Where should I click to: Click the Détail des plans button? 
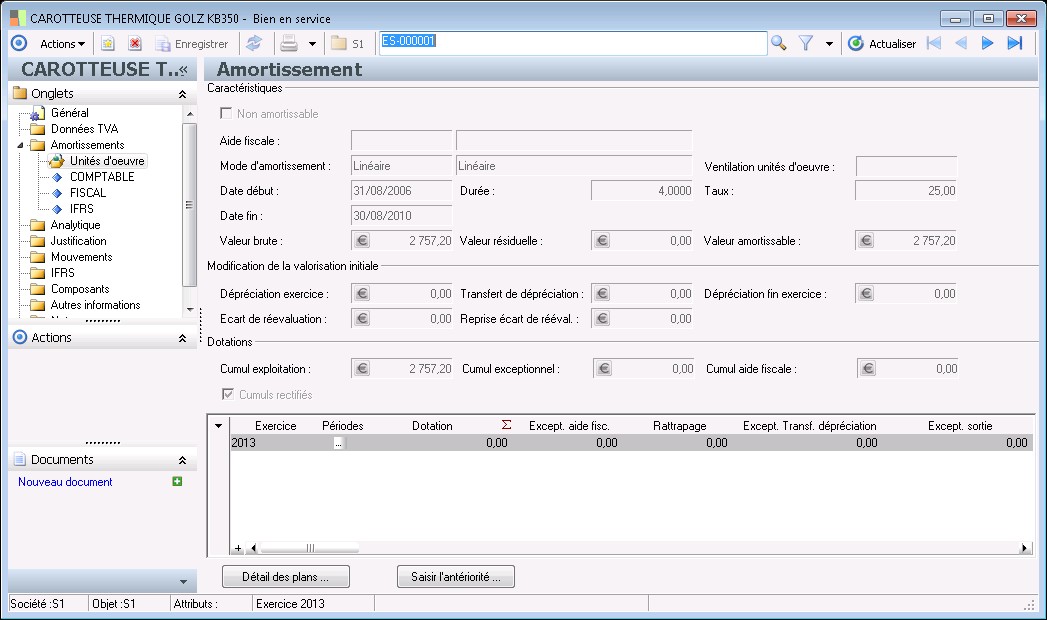click(x=287, y=577)
